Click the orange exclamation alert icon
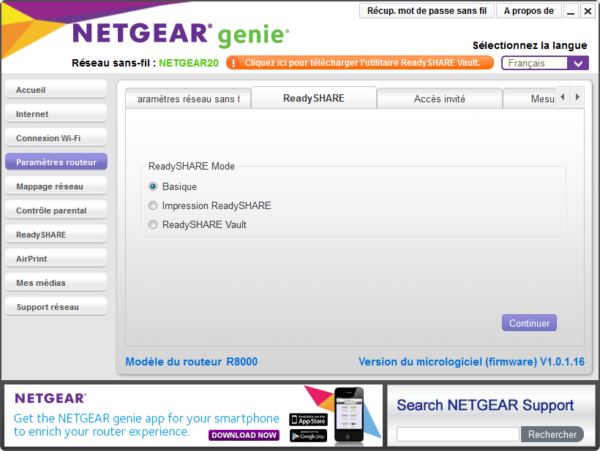600x451 pixels. [232, 62]
